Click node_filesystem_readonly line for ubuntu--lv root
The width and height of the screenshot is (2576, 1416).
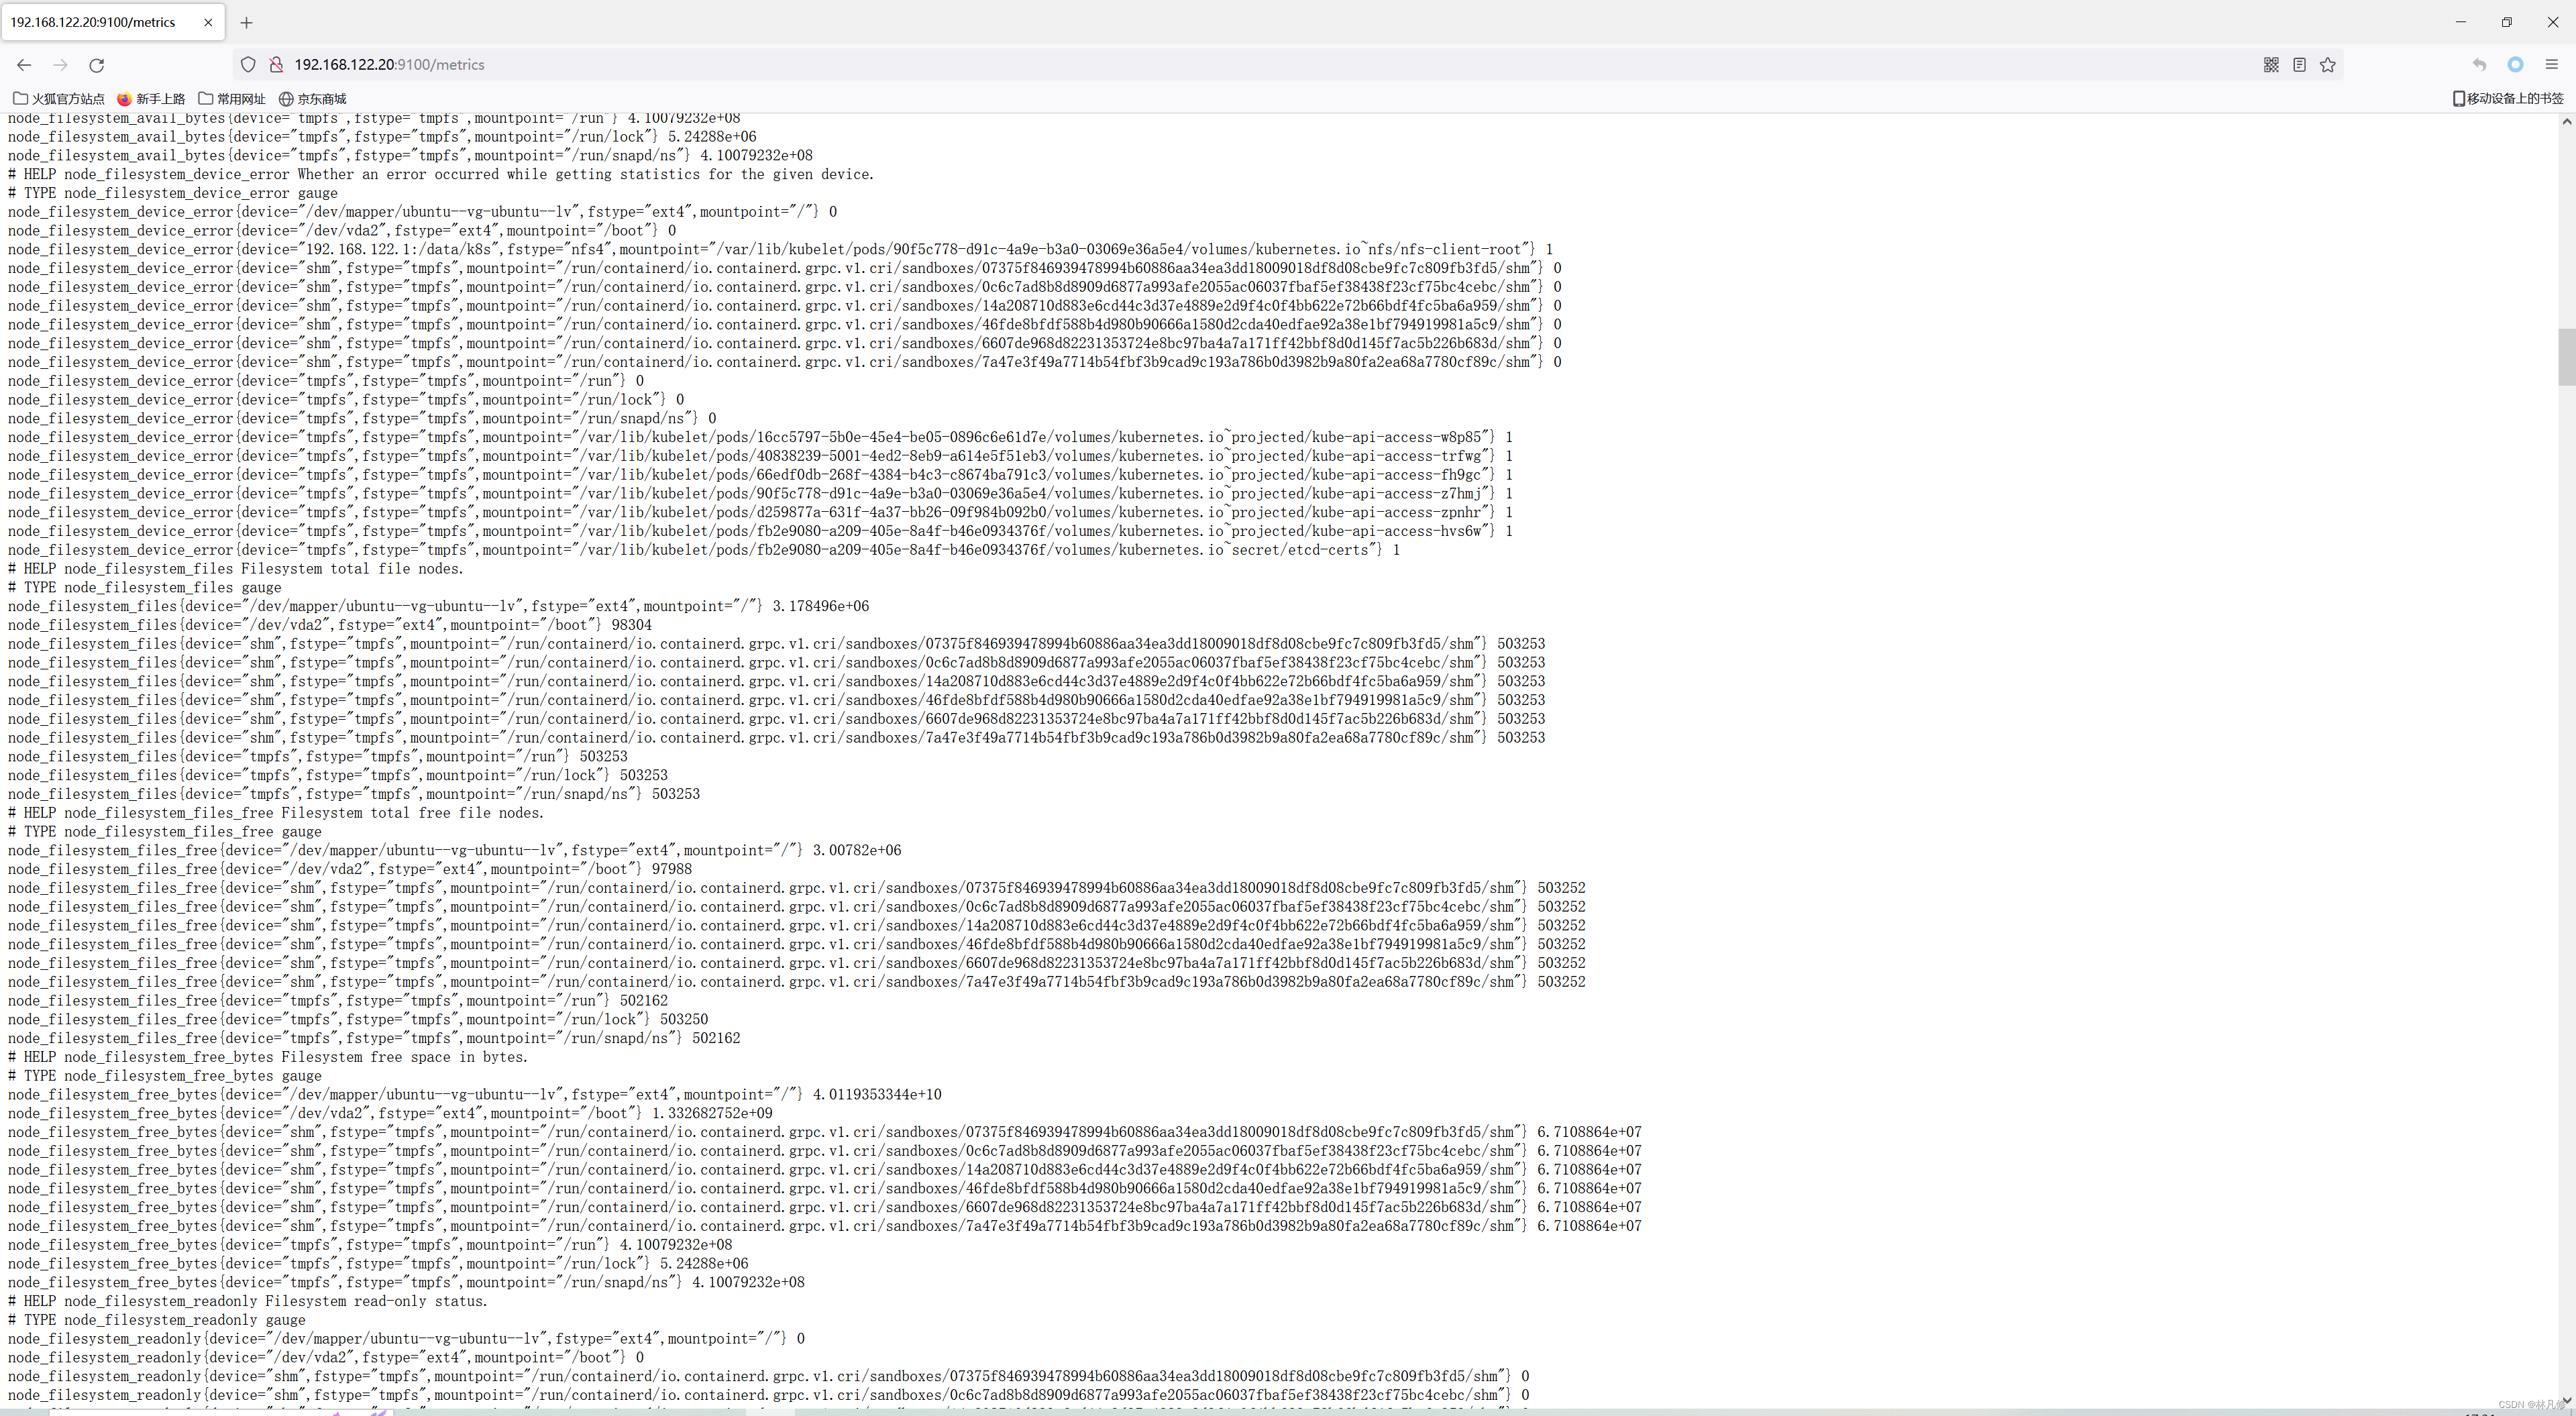coord(406,1339)
